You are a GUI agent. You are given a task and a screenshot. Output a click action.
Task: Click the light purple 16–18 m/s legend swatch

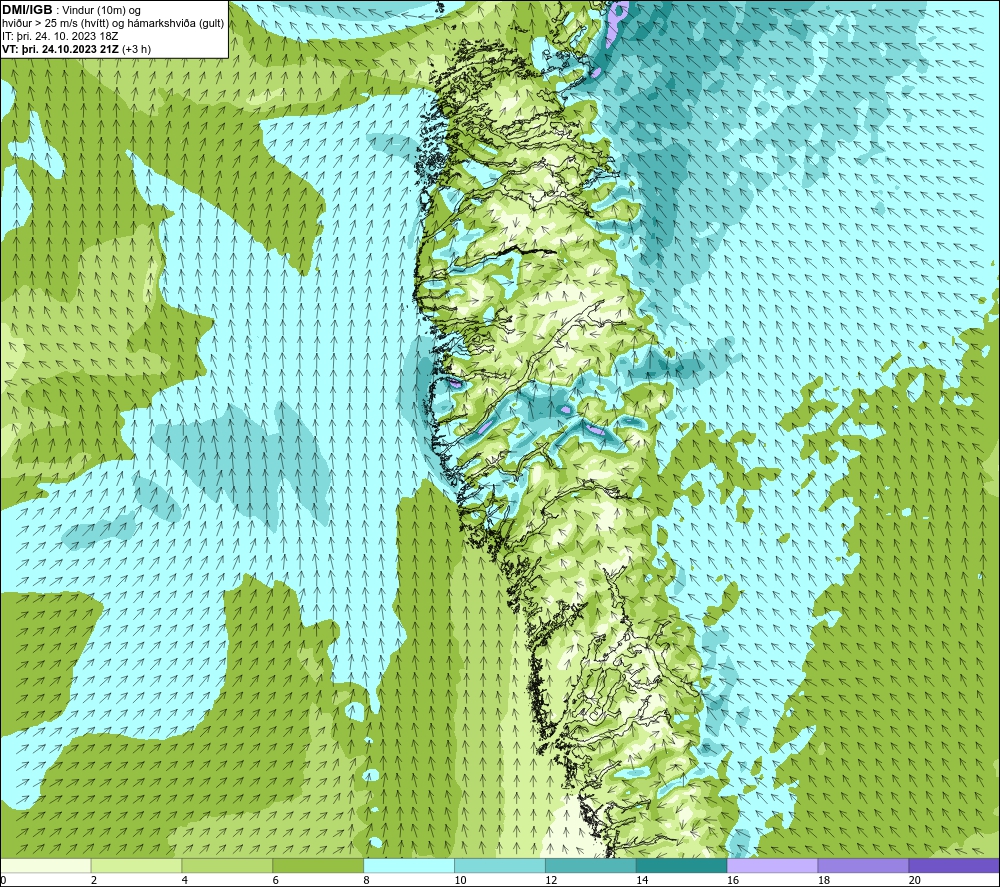point(772,865)
